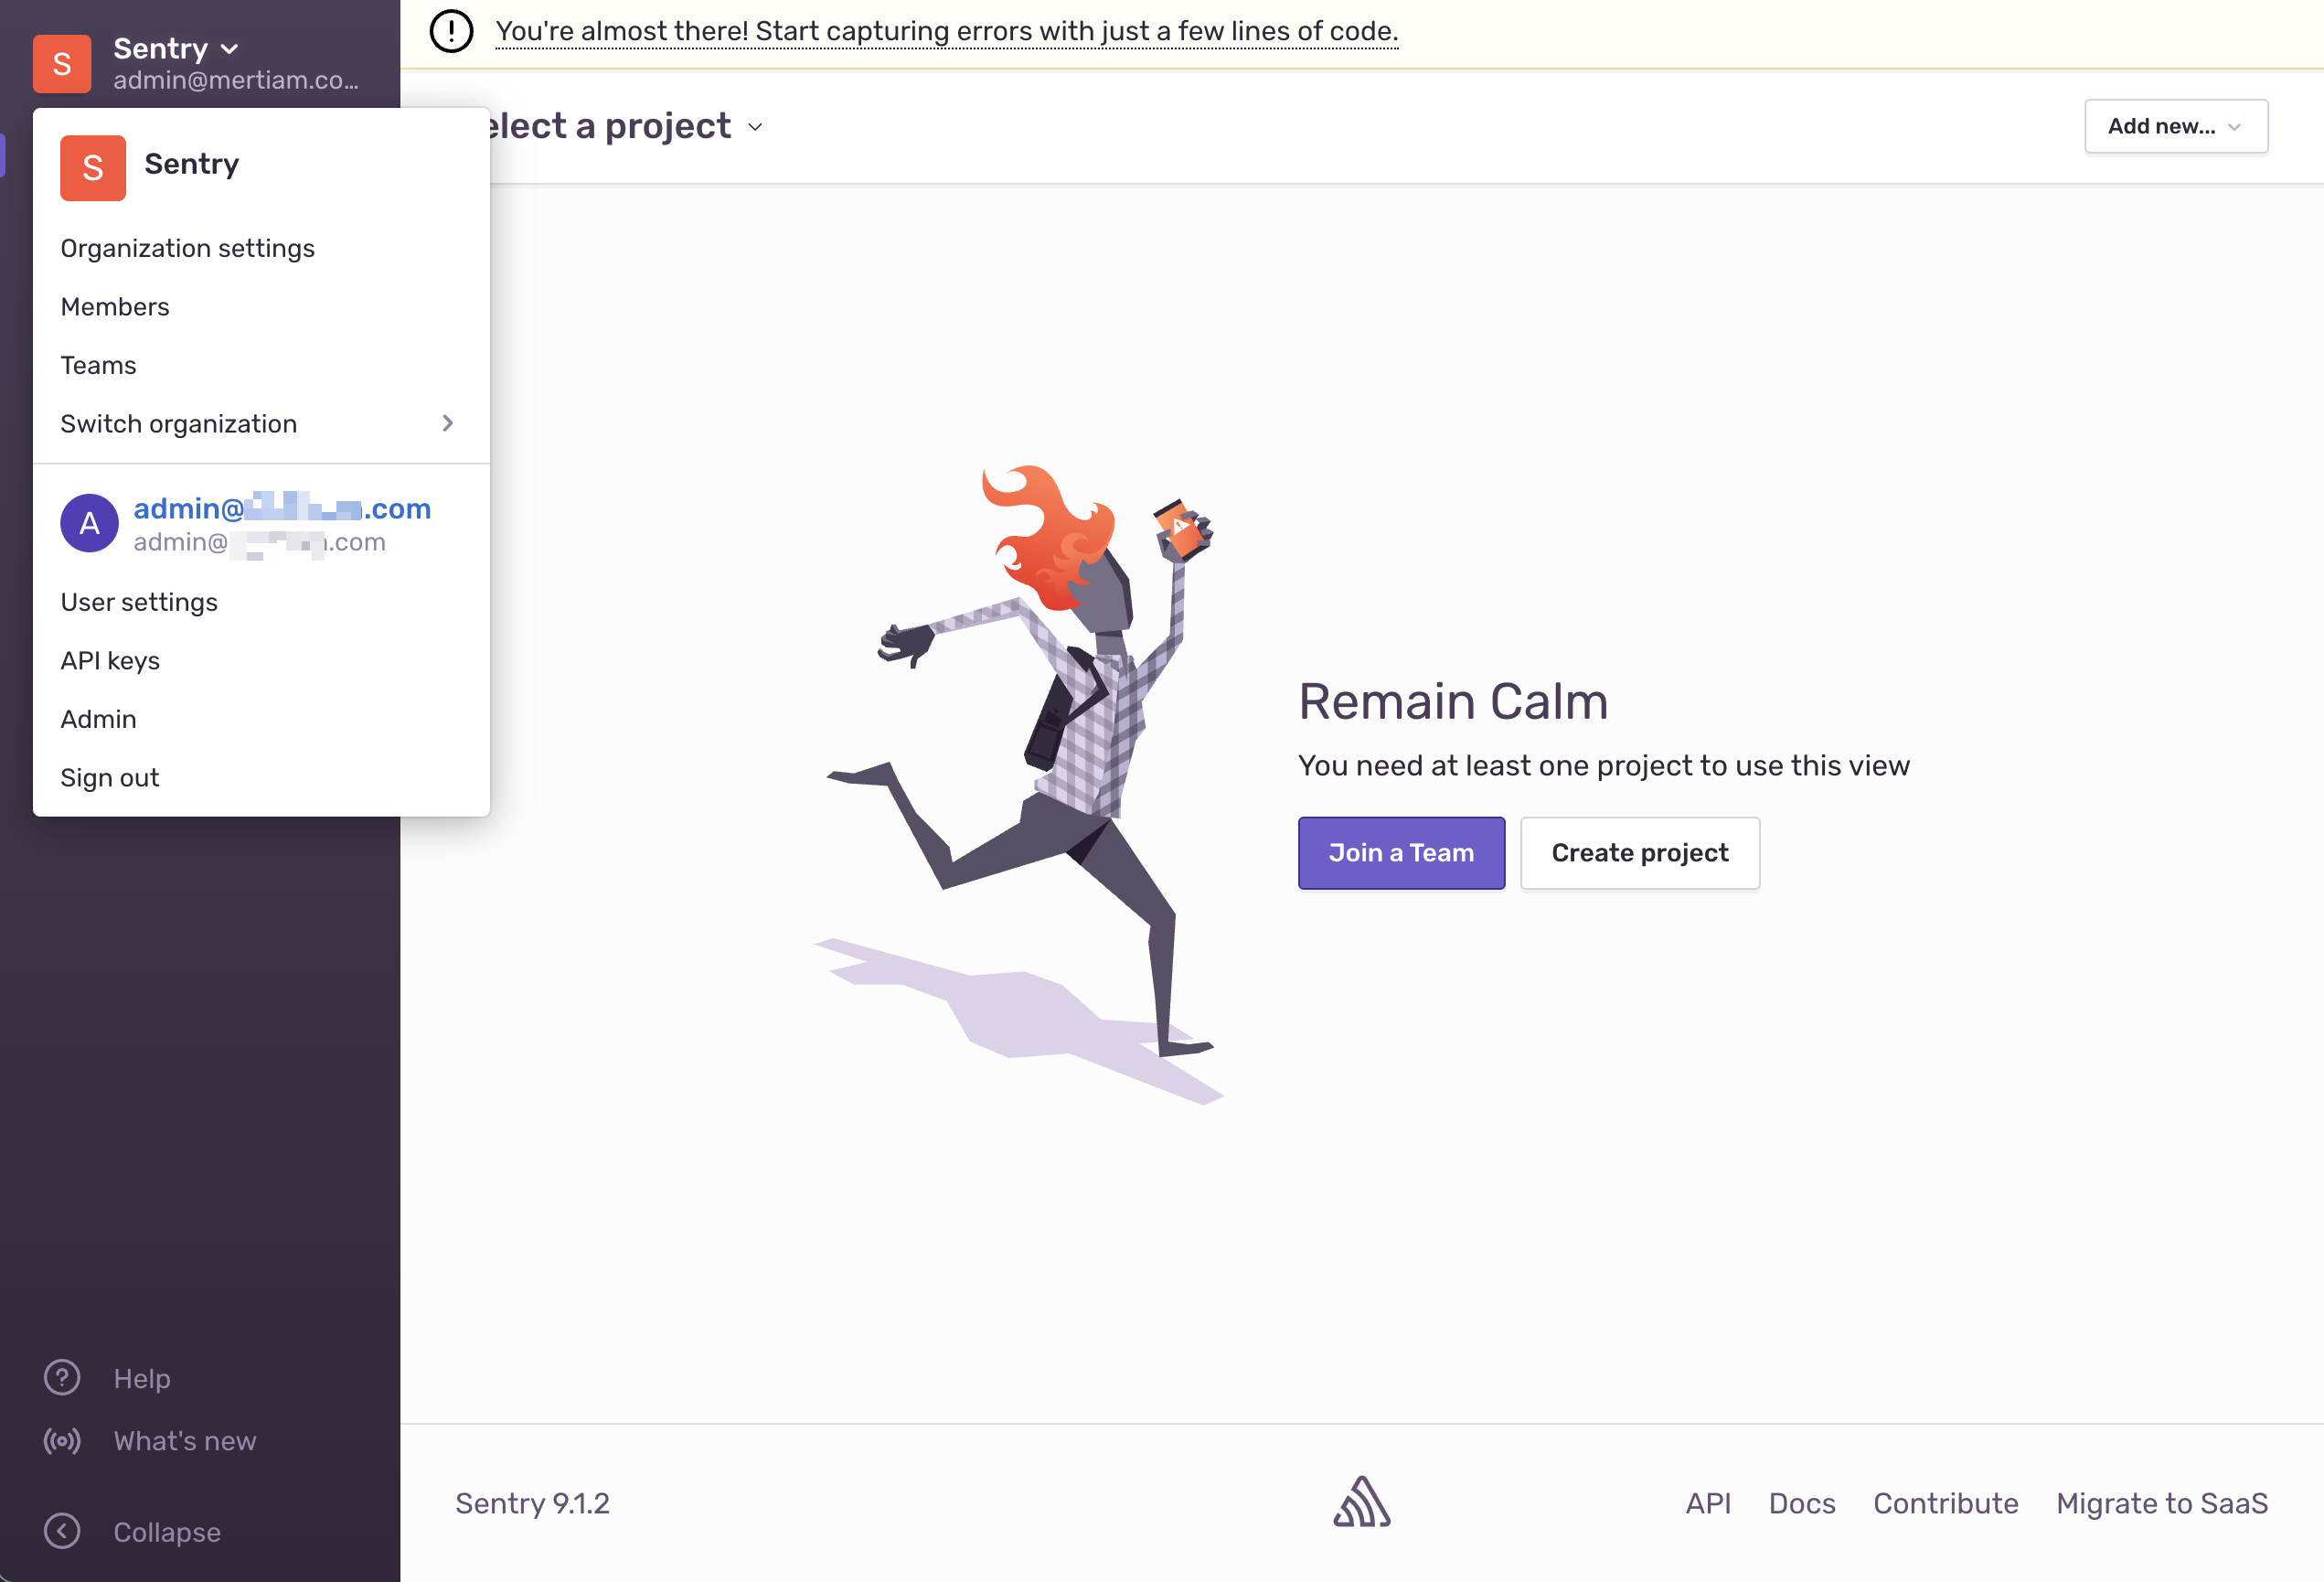Click the blue admin email user name link
The image size is (2324, 1582).
click(x=282, y=509)
